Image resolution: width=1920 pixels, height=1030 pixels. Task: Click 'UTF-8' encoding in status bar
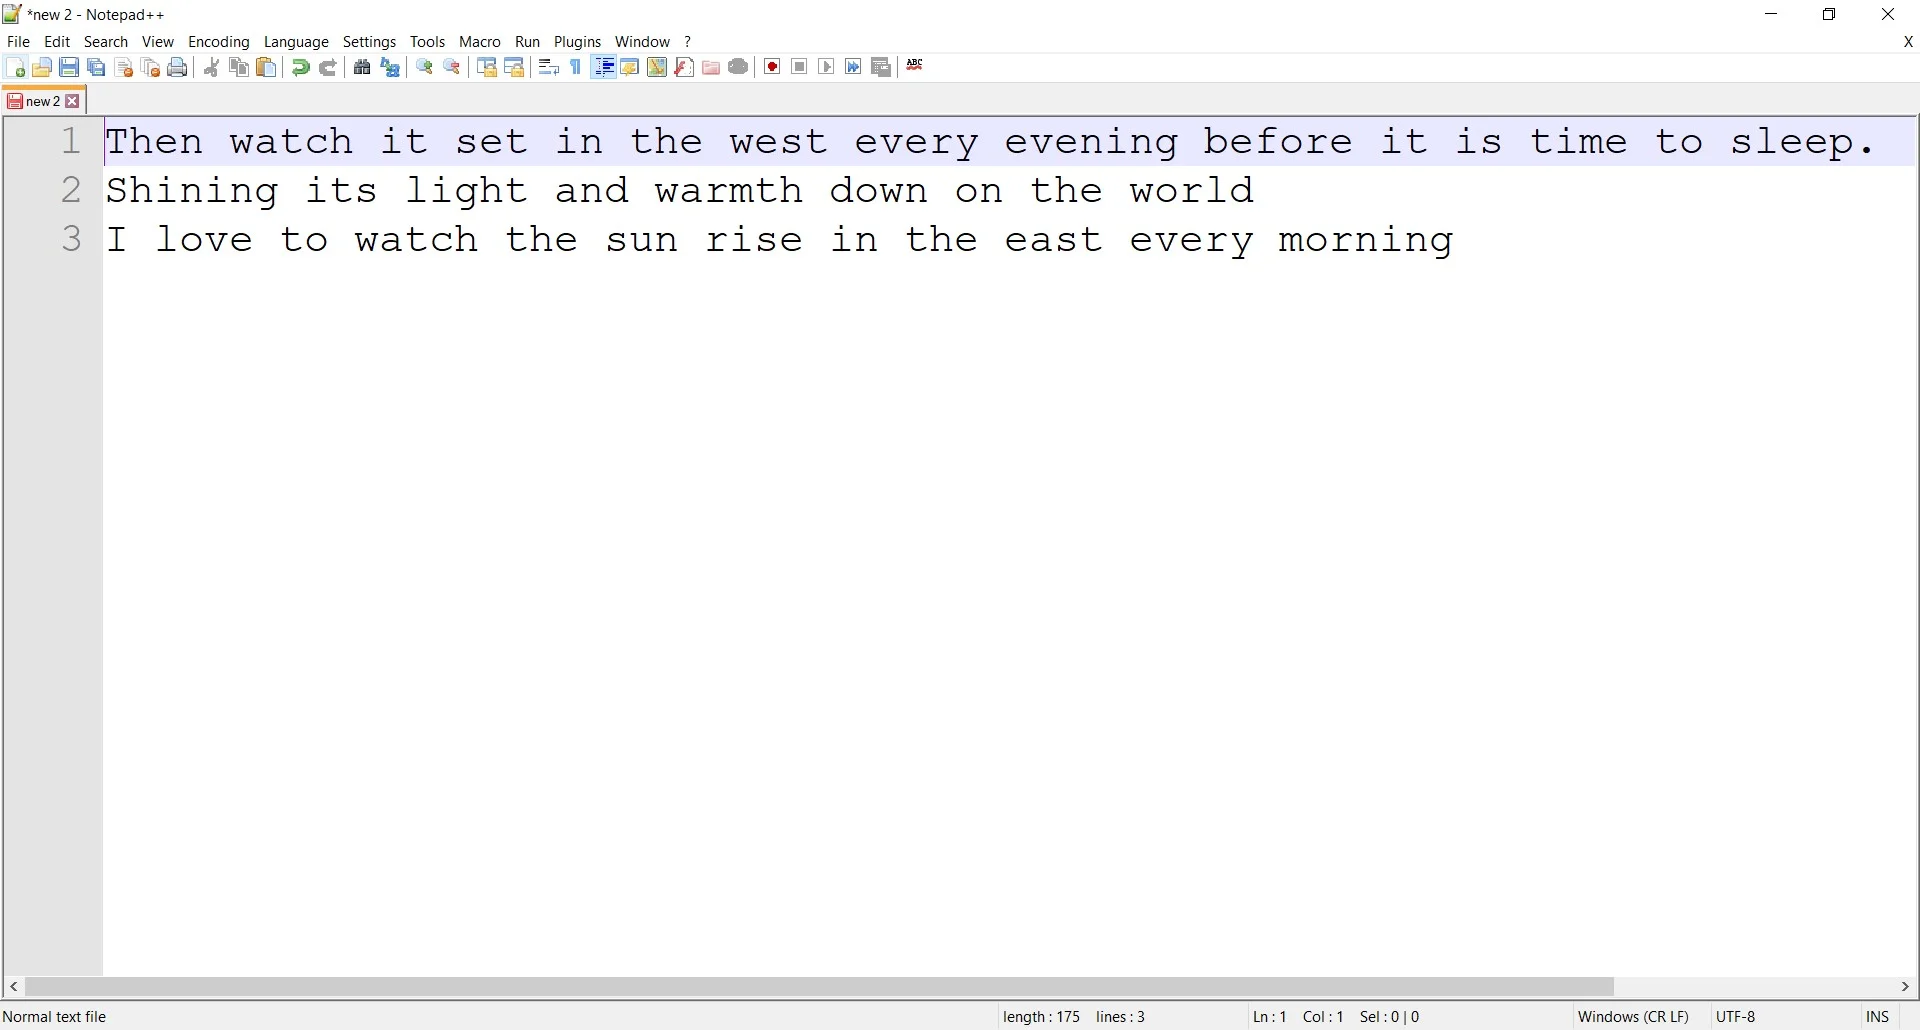pos(1736,1017)
